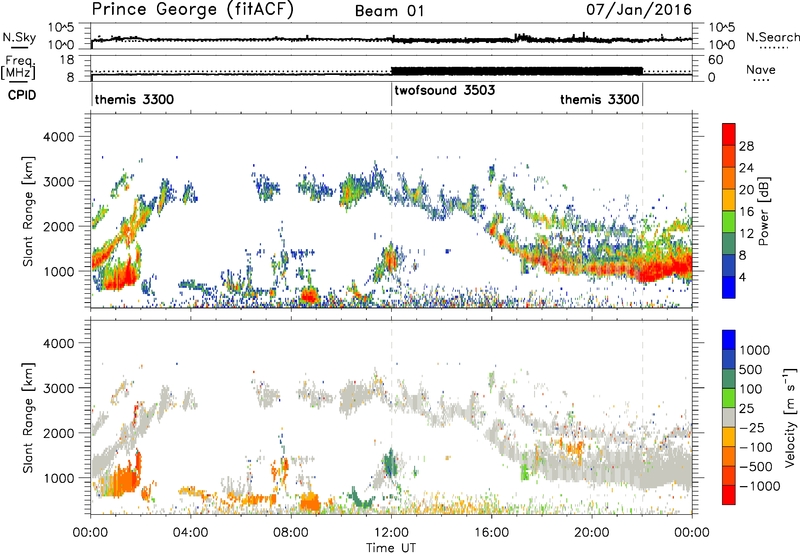Click the "Slant Range [km]" label of power panel
The height and width of the screenshot is (554, 800).
pyautogui.click(x=28, y=211)
